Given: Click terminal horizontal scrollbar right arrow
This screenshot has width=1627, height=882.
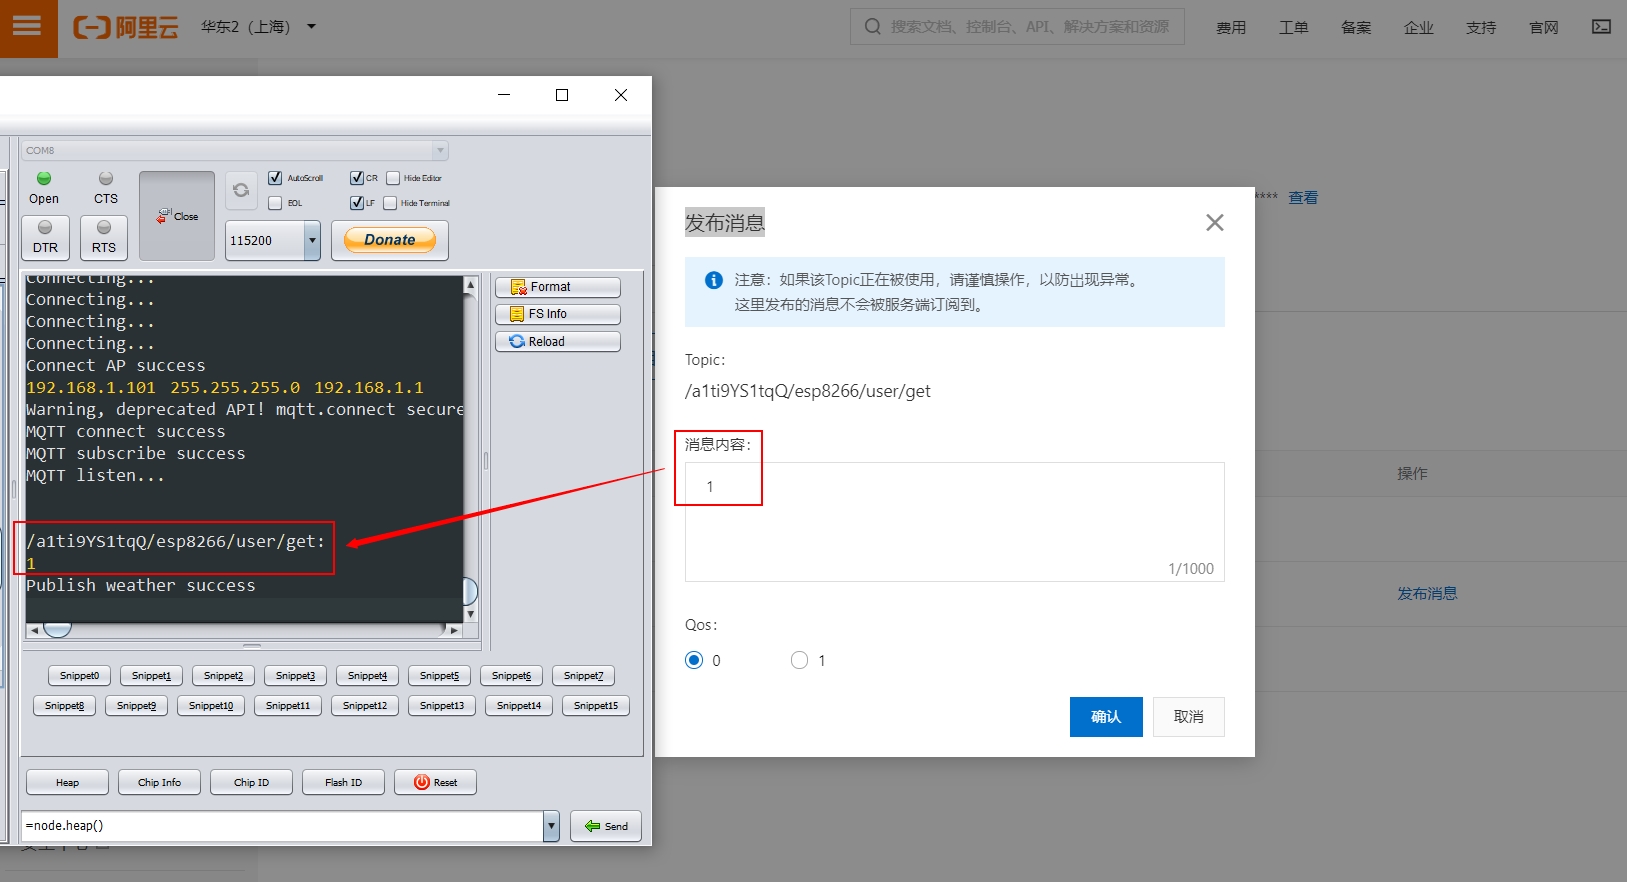Looking at the screenshot, I should coord(454,630).
